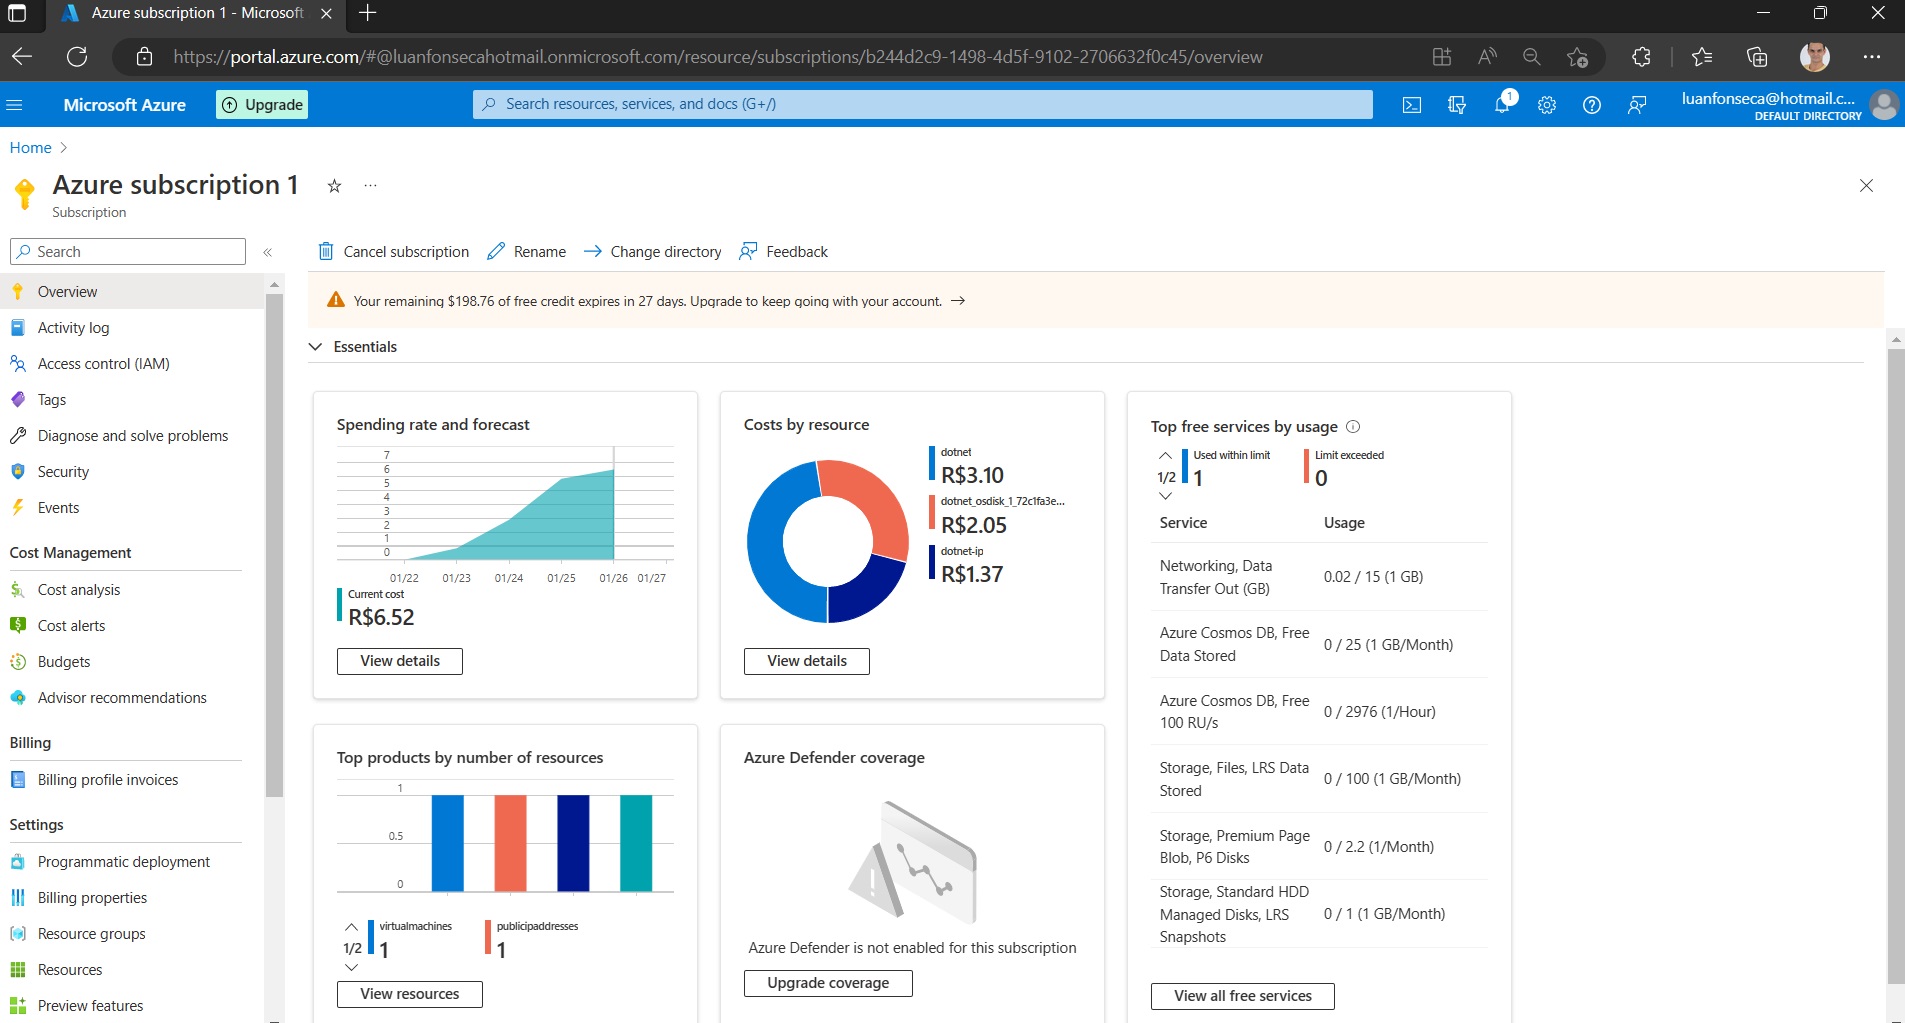Click the virtualmachines legend entry

point(410,940)
